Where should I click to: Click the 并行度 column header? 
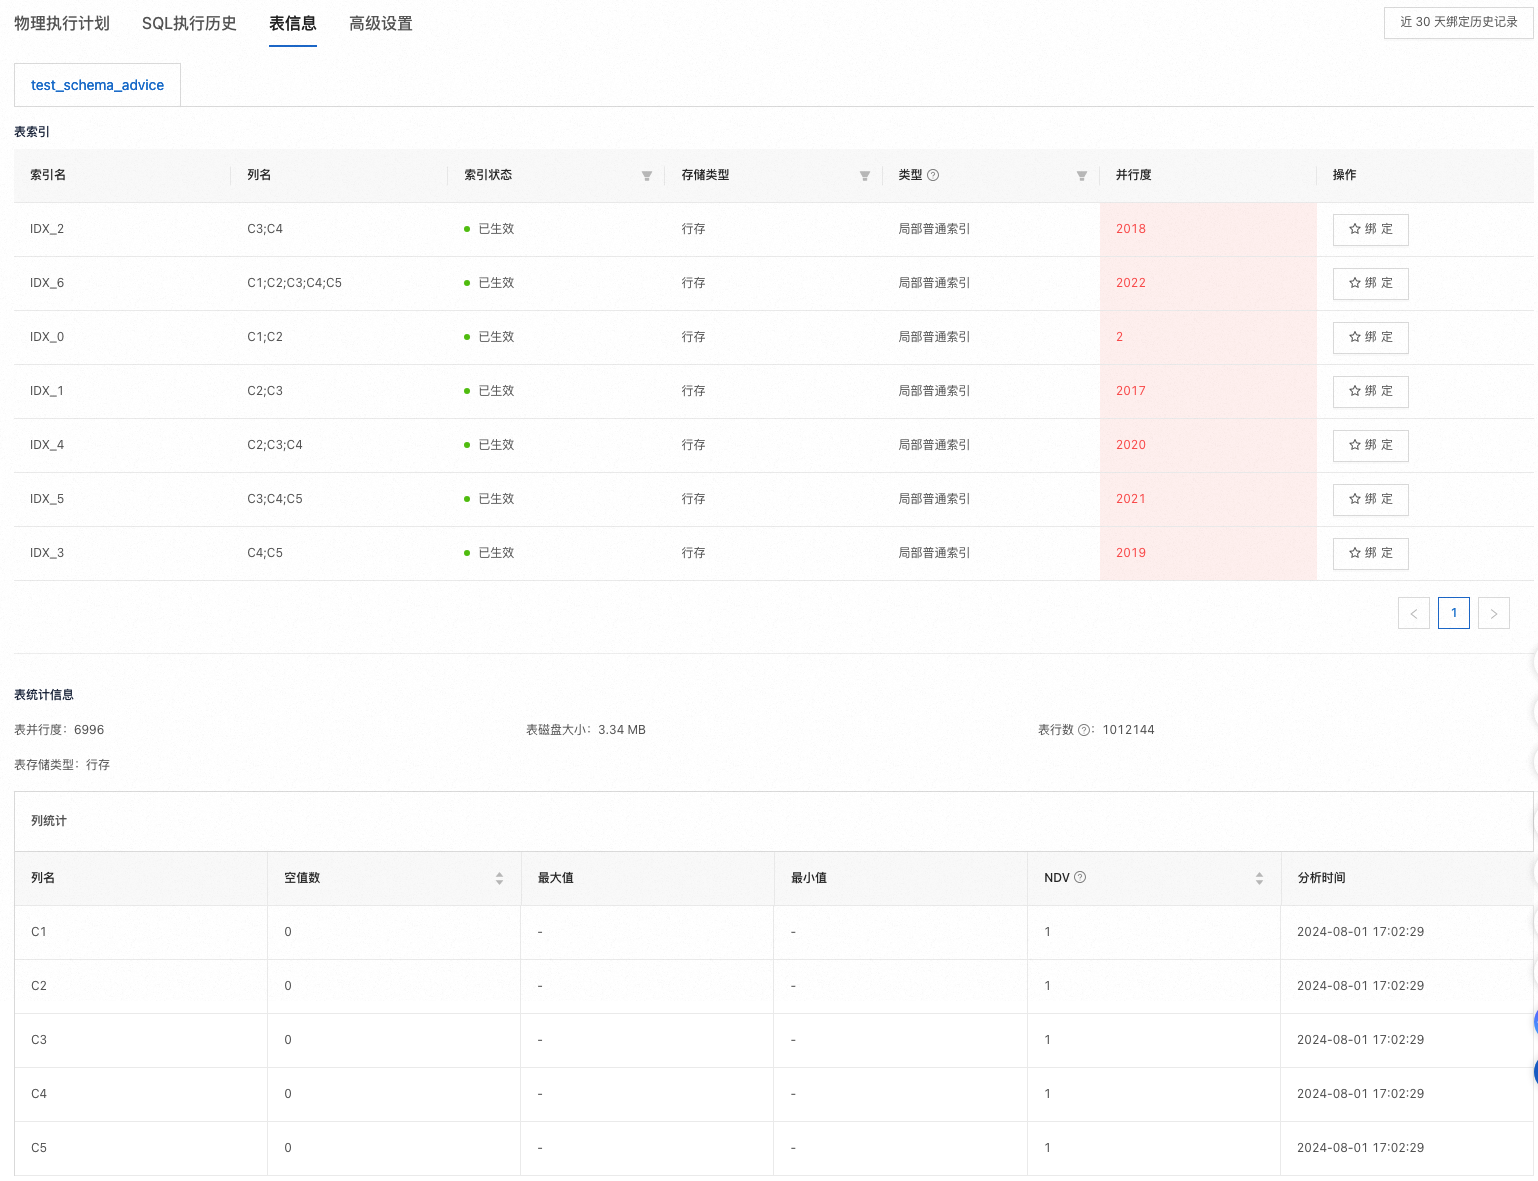(x=1134, y=175)
